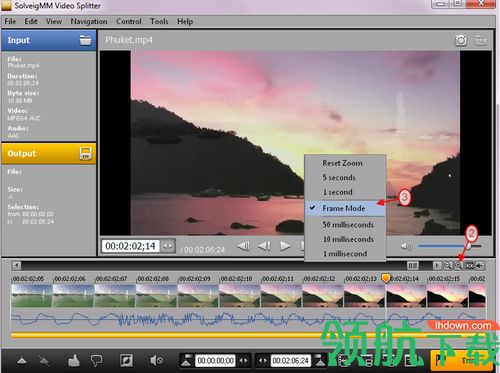
Task: Click the orange timeline position marker
Action: pyautogui.click(x=386, y=278)
